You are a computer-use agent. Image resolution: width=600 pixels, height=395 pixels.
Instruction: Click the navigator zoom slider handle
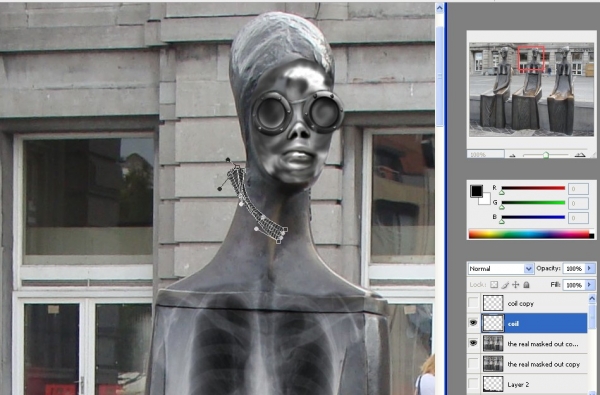click(546, 155)
